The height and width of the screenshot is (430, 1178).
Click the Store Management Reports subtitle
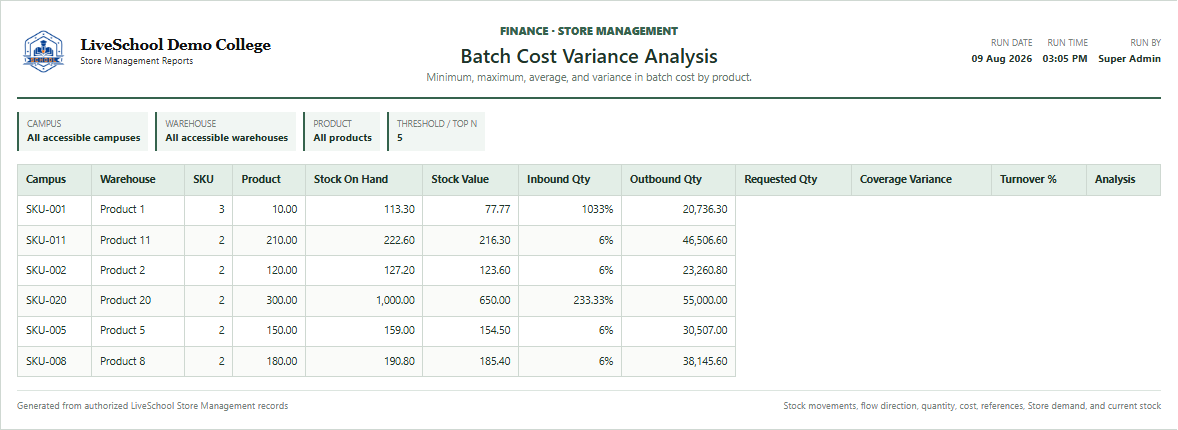(136, 62)
